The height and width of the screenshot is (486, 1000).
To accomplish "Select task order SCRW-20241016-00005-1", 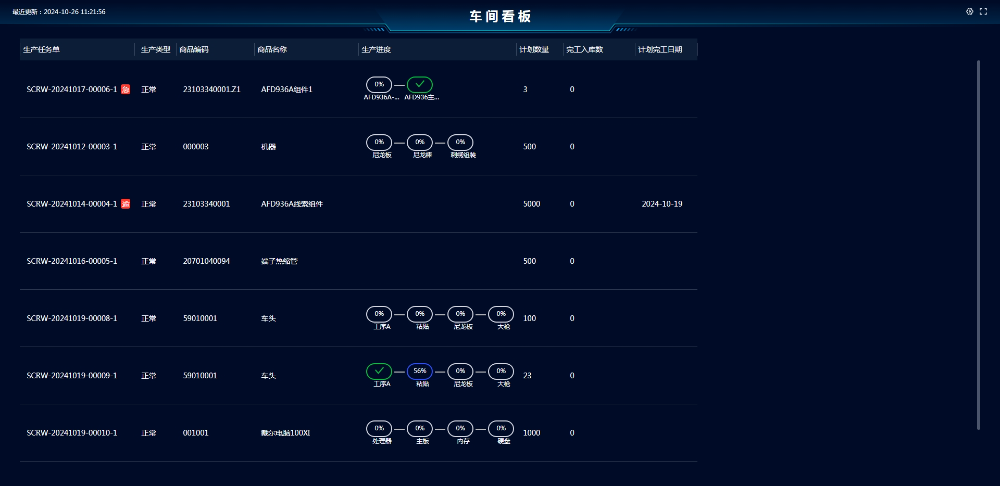I will pyautogui.click(x=71, y=261).
